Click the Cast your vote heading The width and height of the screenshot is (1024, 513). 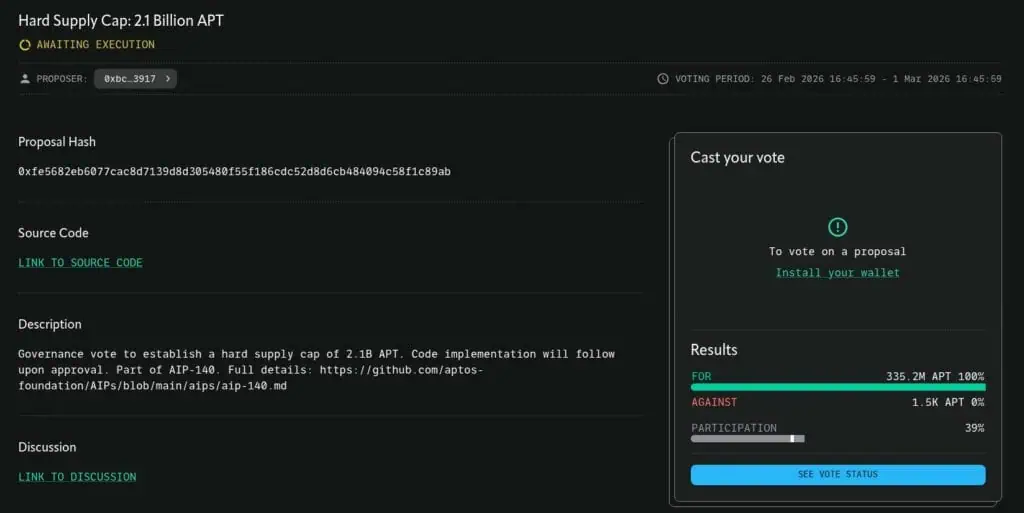click(x=737, y=158)
